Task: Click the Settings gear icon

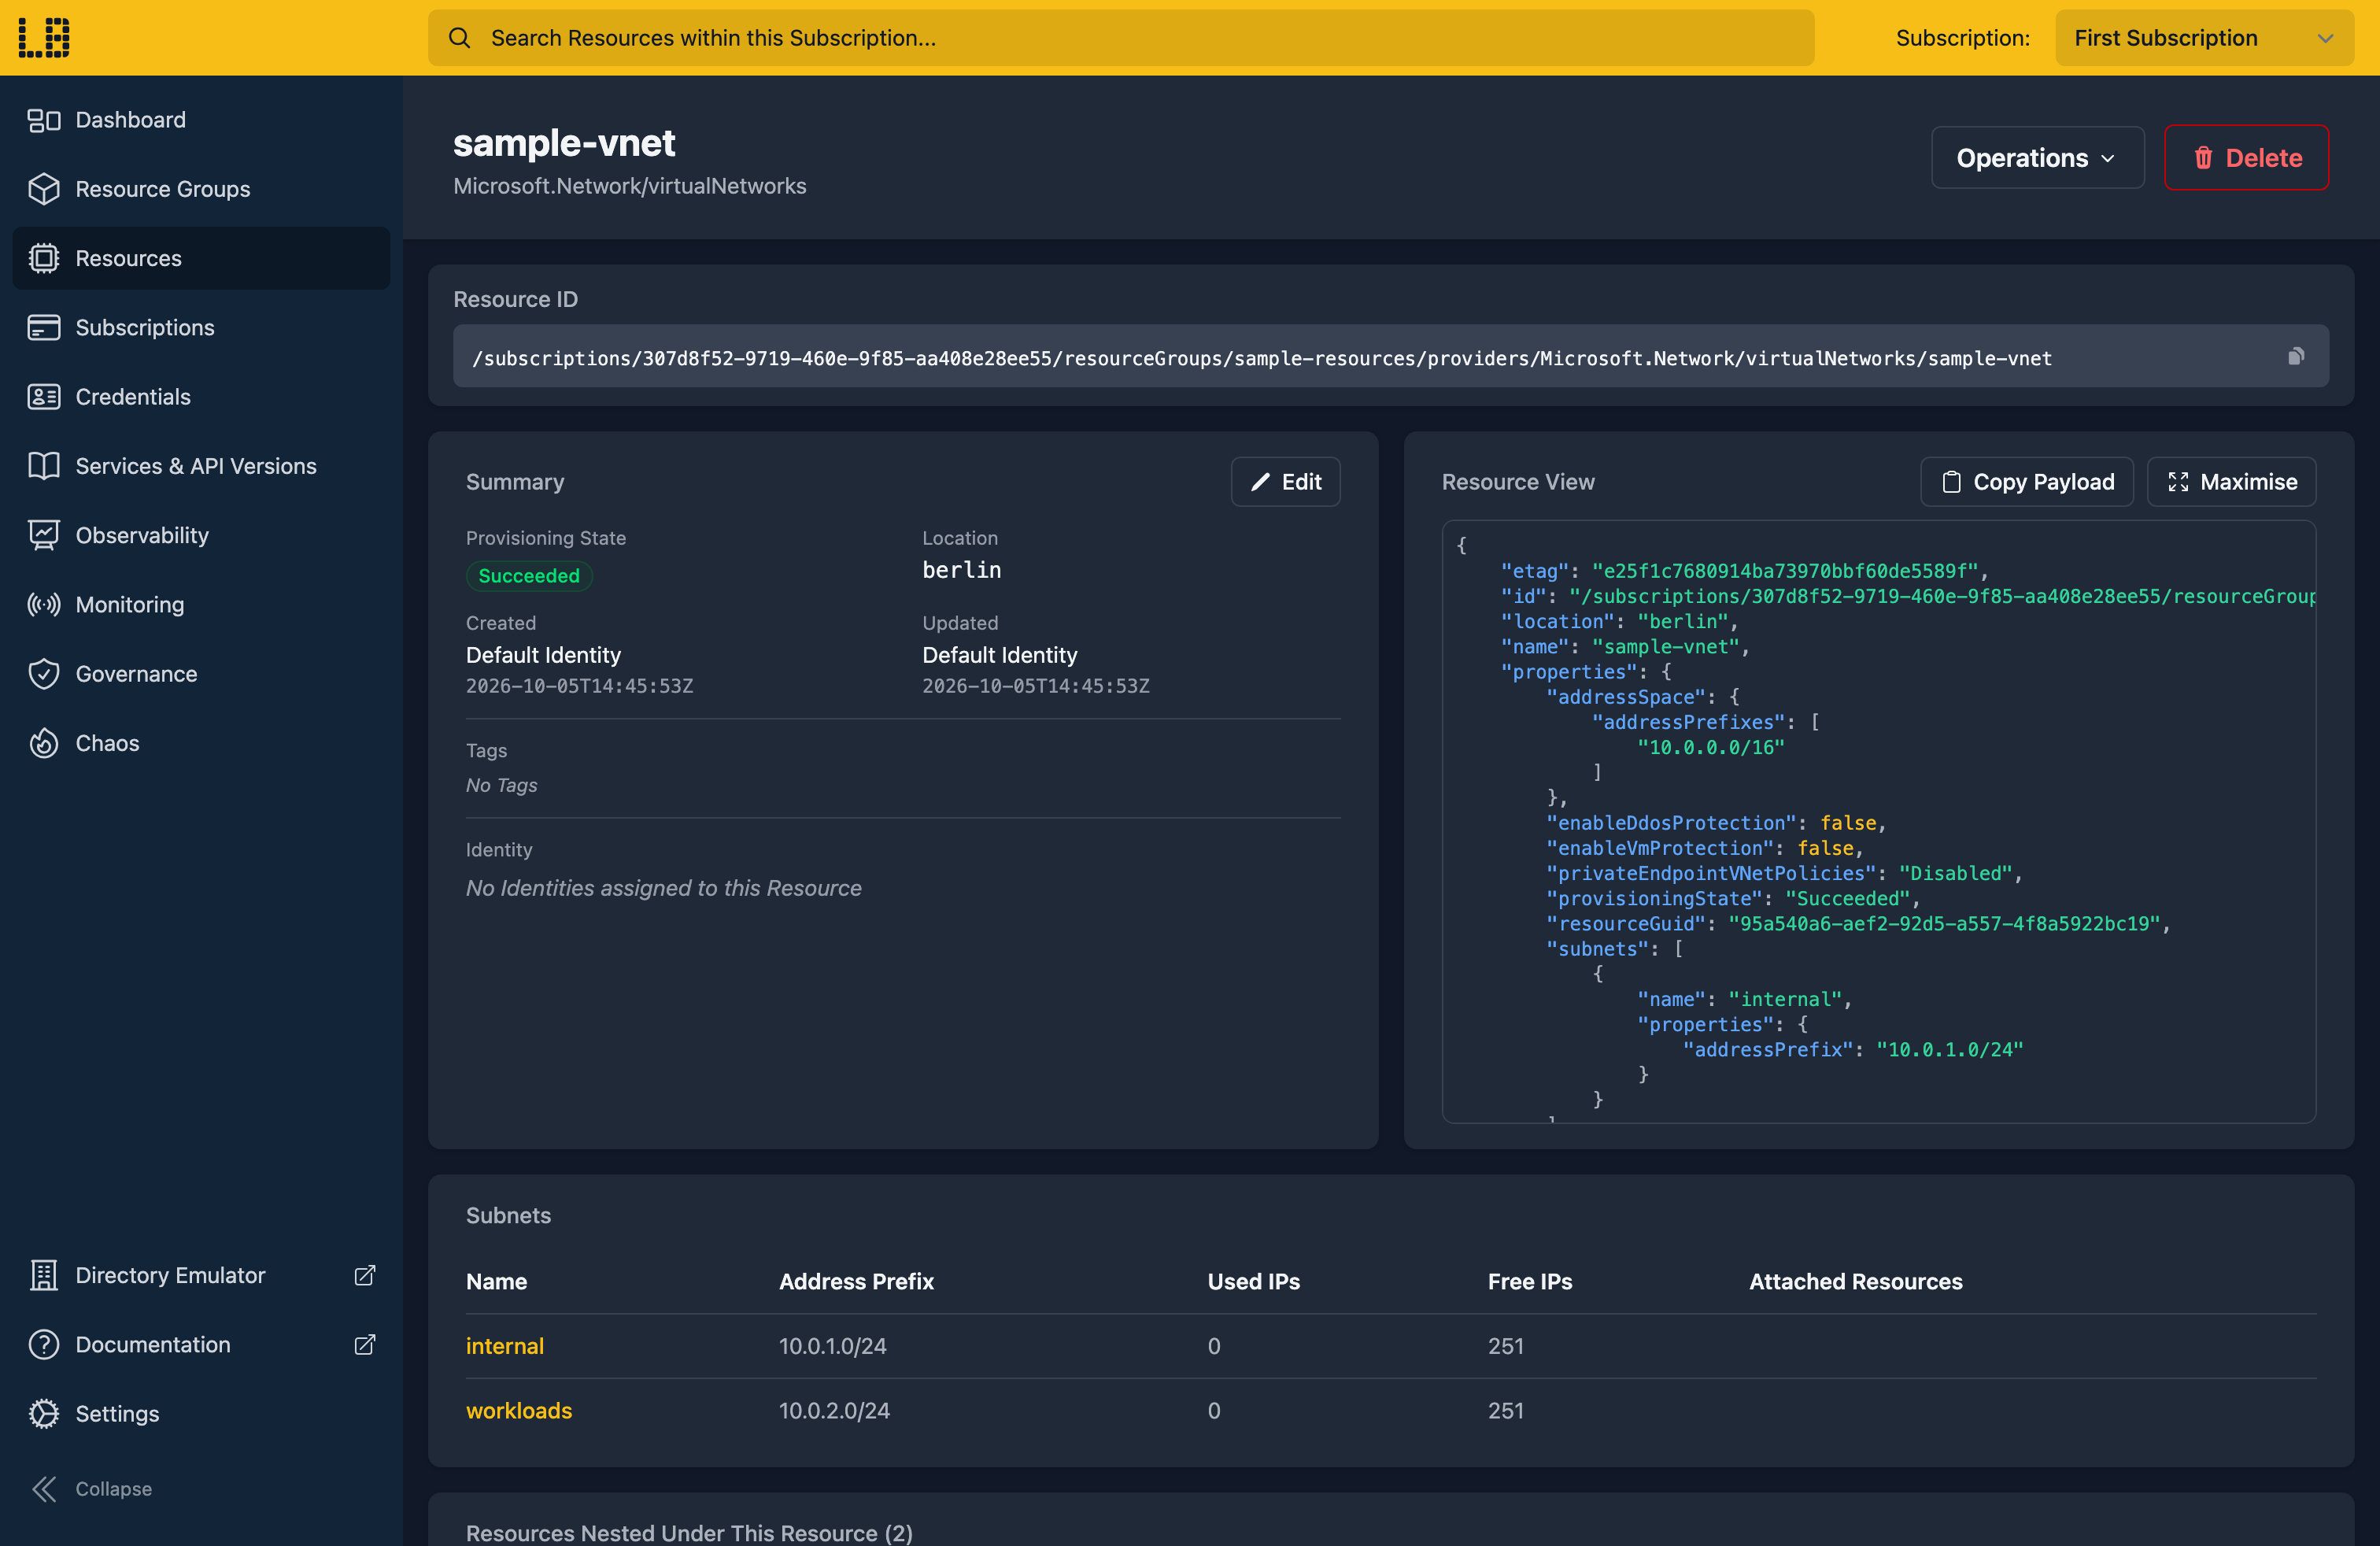Action: (44, 1414)
